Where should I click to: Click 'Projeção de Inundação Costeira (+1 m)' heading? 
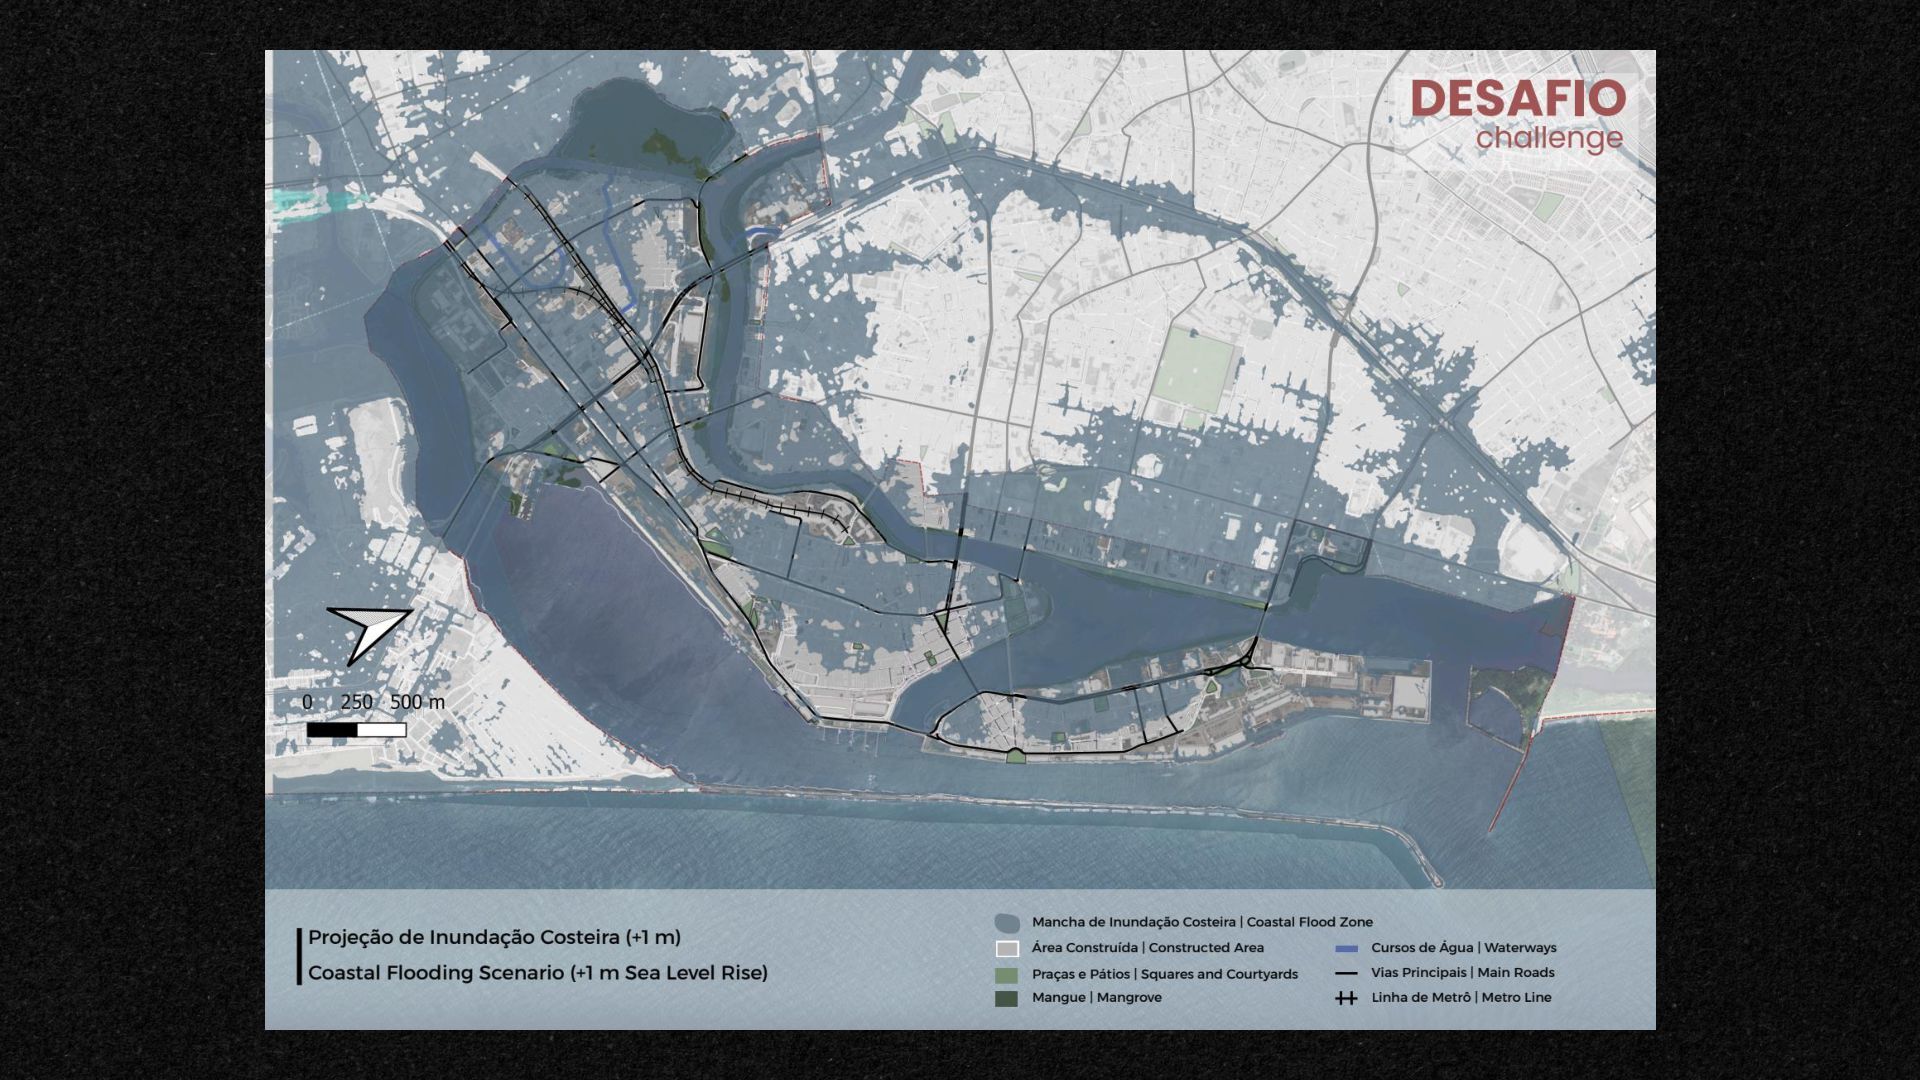(494, 938)
